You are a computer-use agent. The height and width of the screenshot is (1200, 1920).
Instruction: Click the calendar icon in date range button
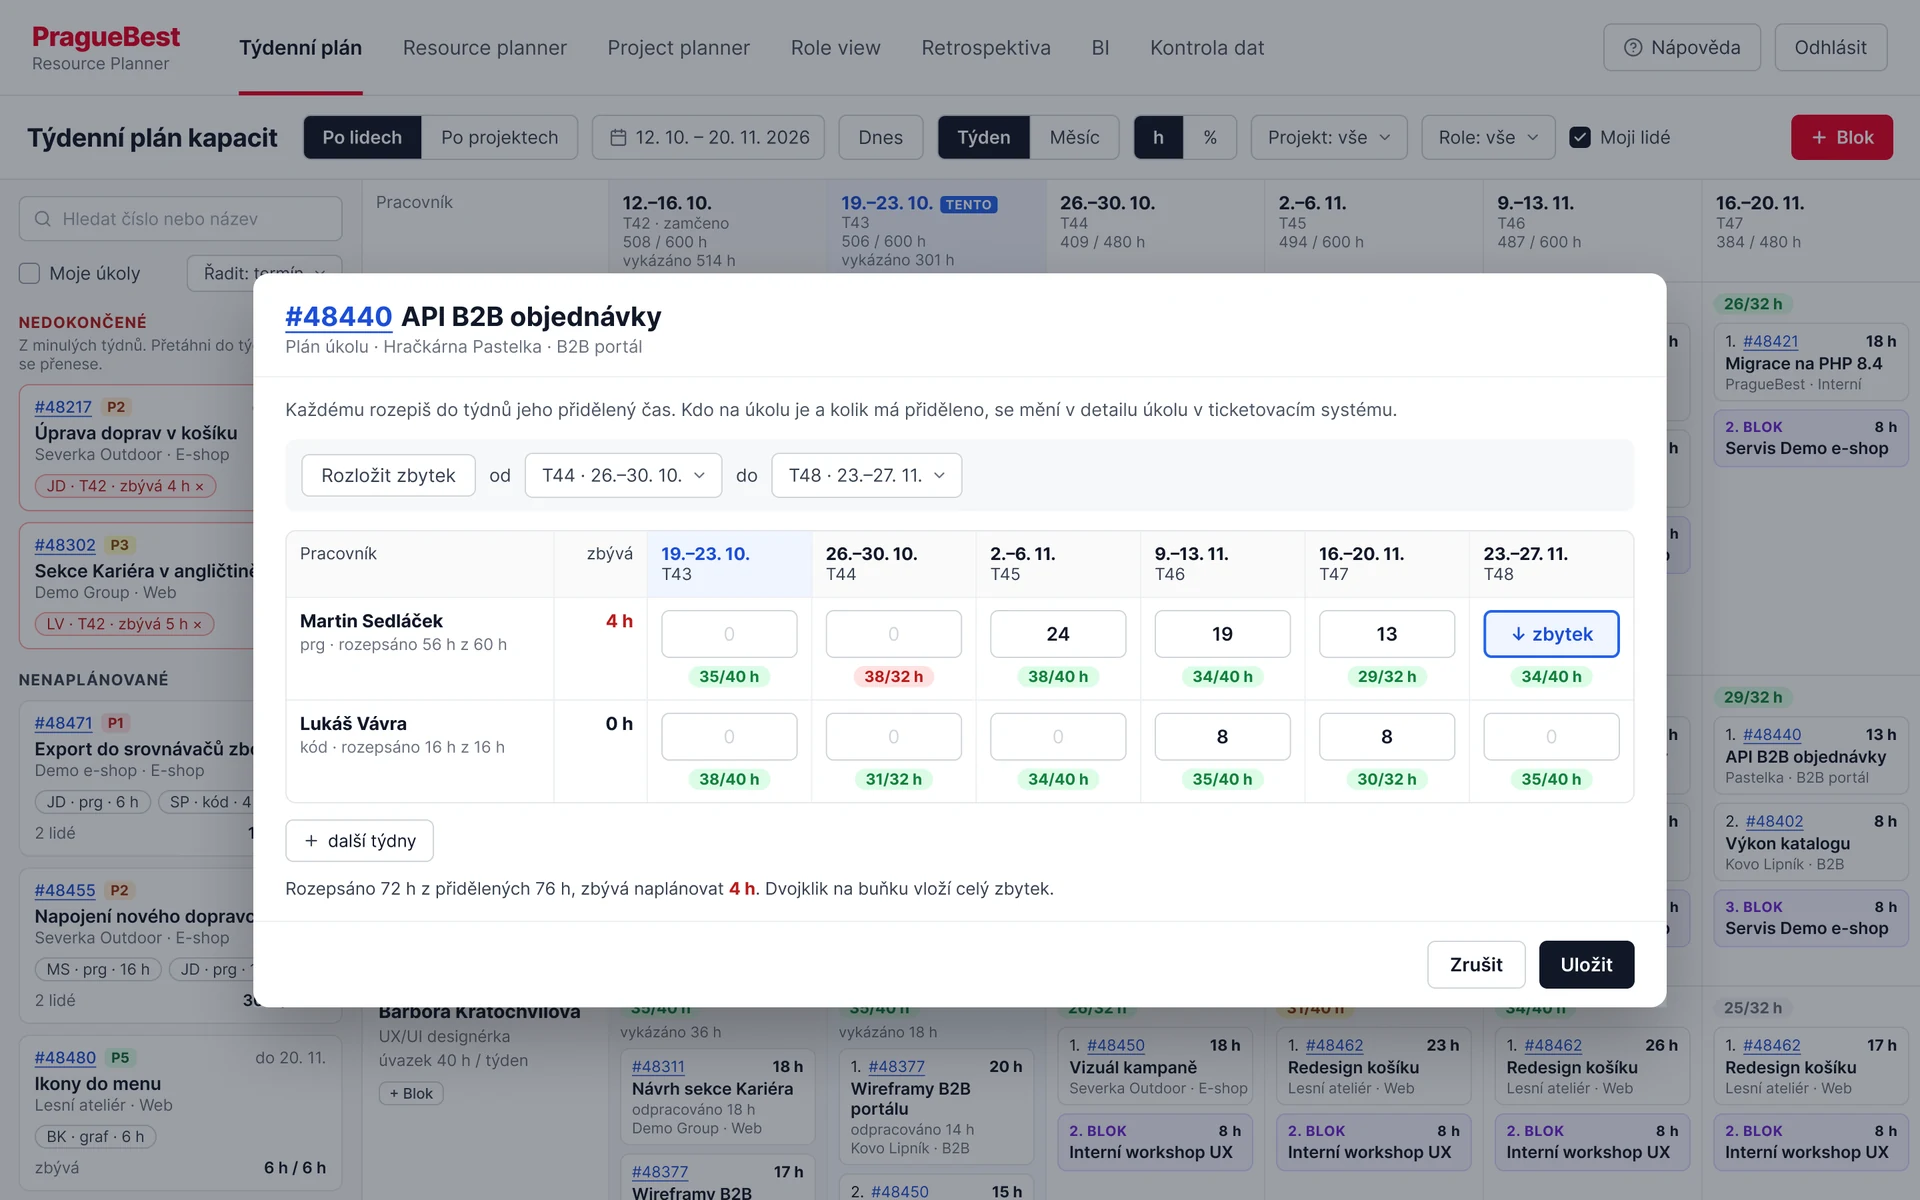tap(618, 137)
